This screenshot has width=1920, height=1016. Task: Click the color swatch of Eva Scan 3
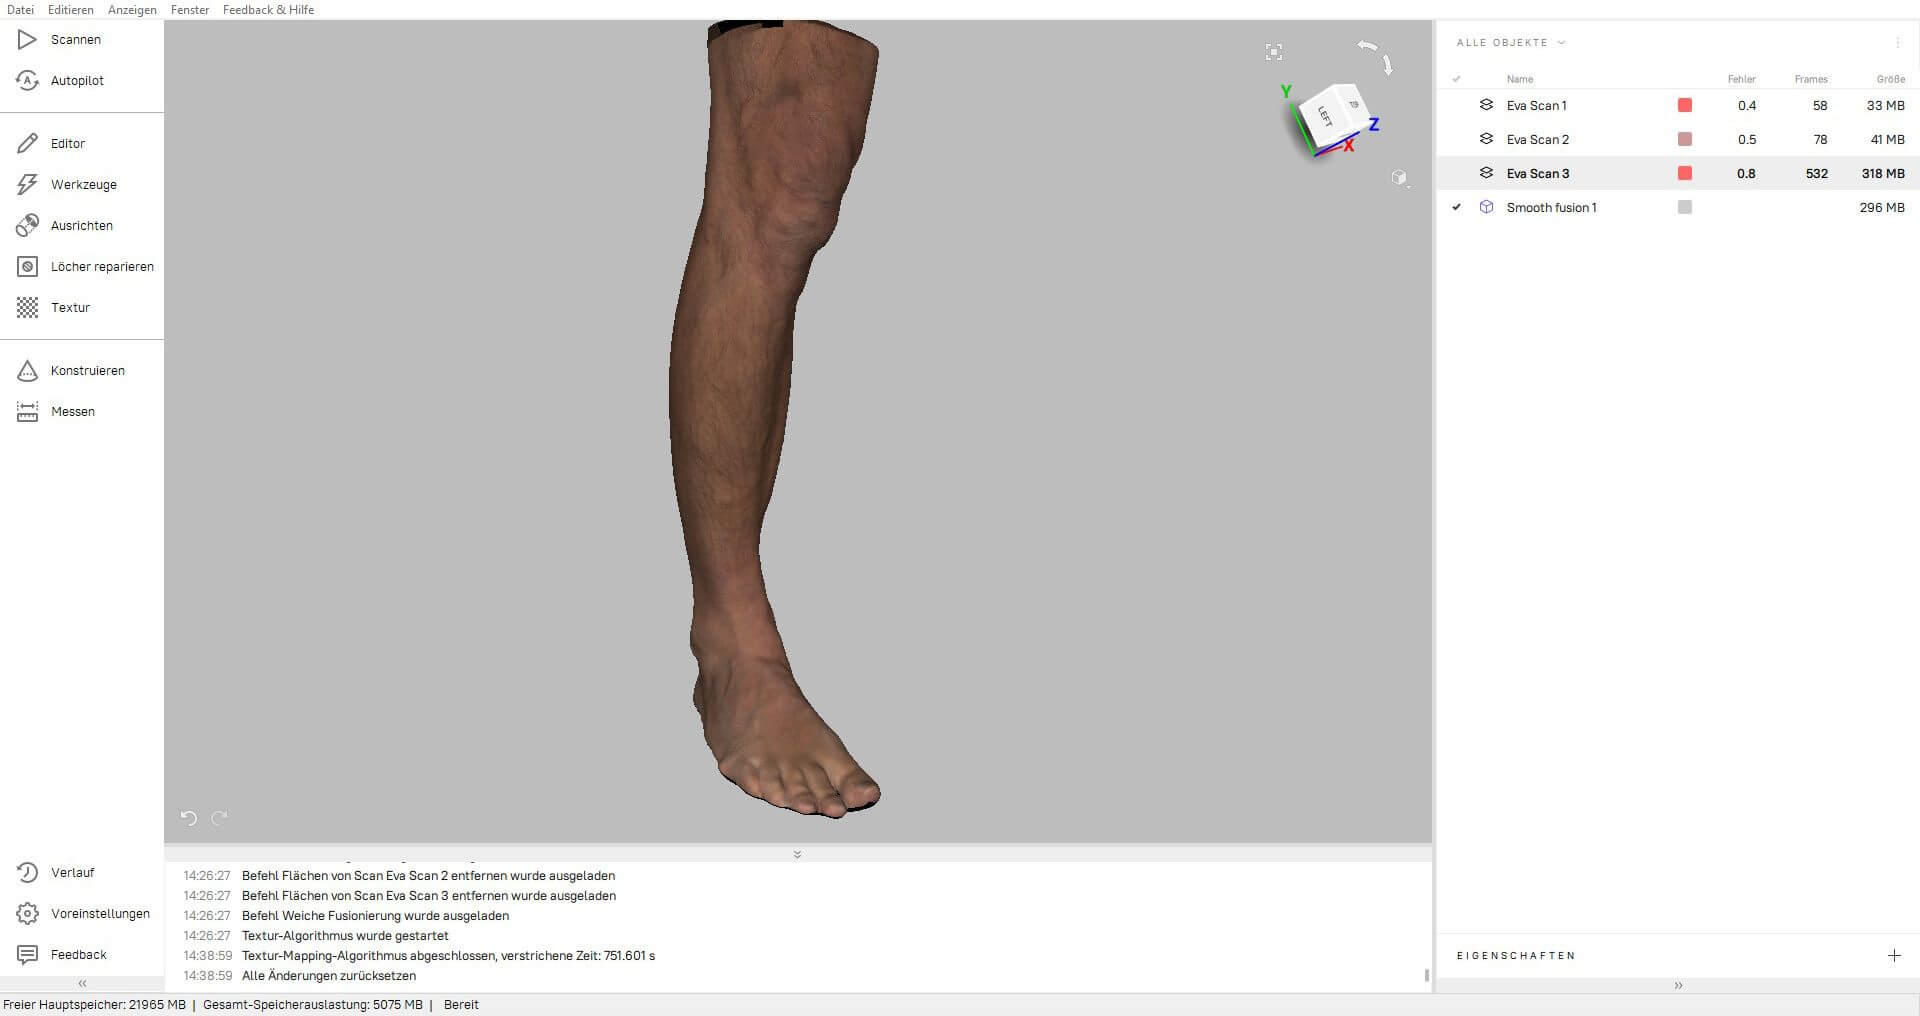(x=1685, y=174)
